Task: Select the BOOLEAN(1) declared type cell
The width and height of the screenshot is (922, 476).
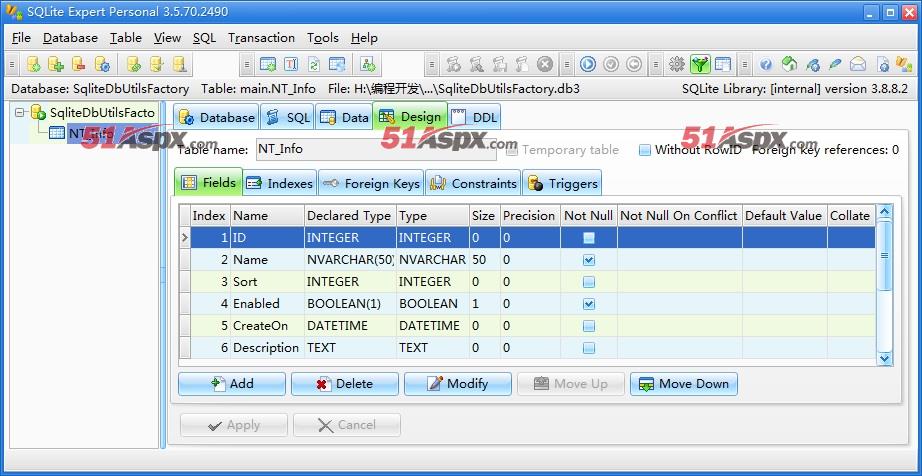Action: (x=350, y=304)
